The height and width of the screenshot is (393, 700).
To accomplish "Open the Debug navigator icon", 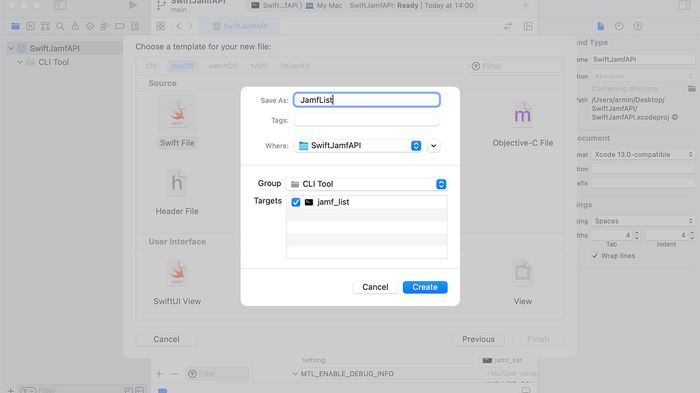I will 104,26.
